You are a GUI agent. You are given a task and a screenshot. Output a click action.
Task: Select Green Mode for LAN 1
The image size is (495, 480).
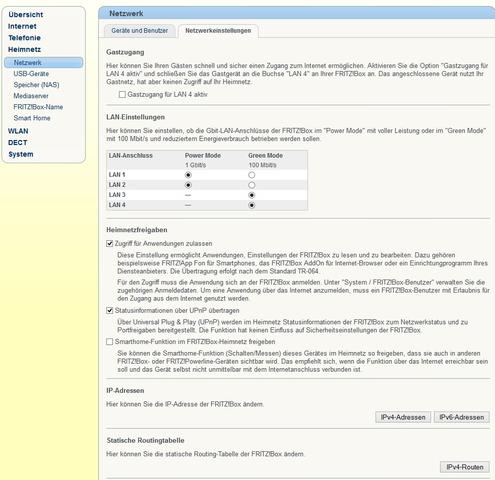[x=252, y=175]
